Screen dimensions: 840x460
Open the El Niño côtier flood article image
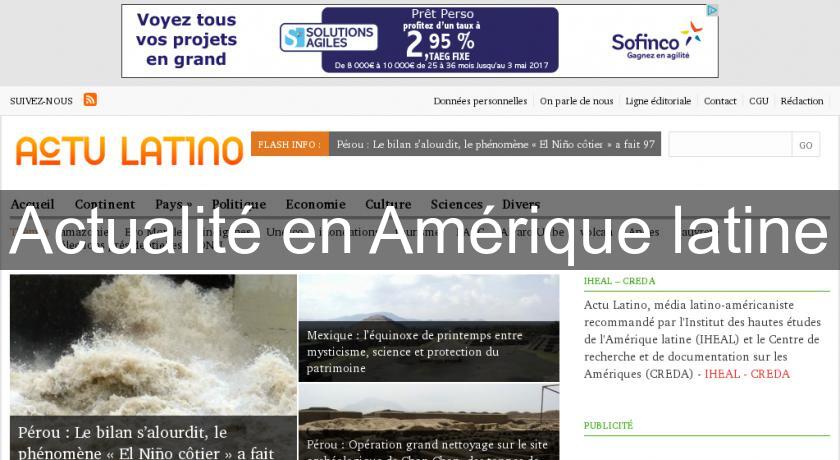tap(153, 345)
